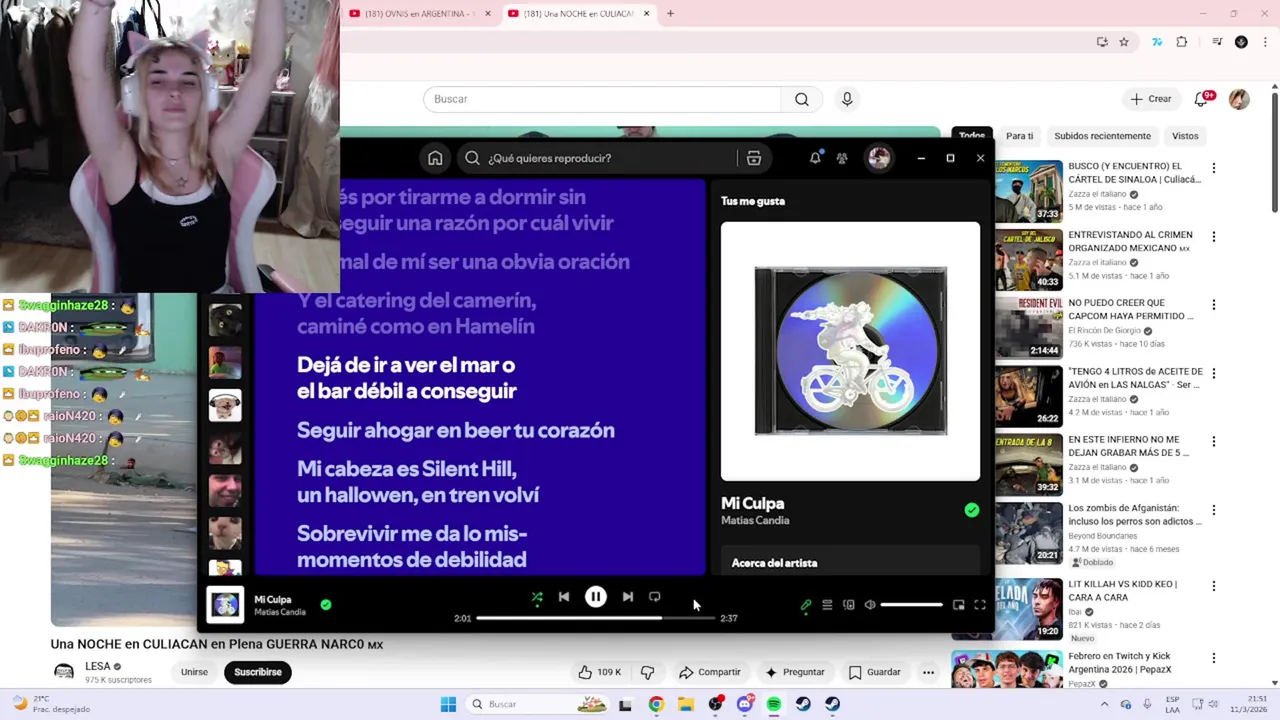1280x720 pixels.
Task: Open Chrome media control icon
Action: 1217,42
